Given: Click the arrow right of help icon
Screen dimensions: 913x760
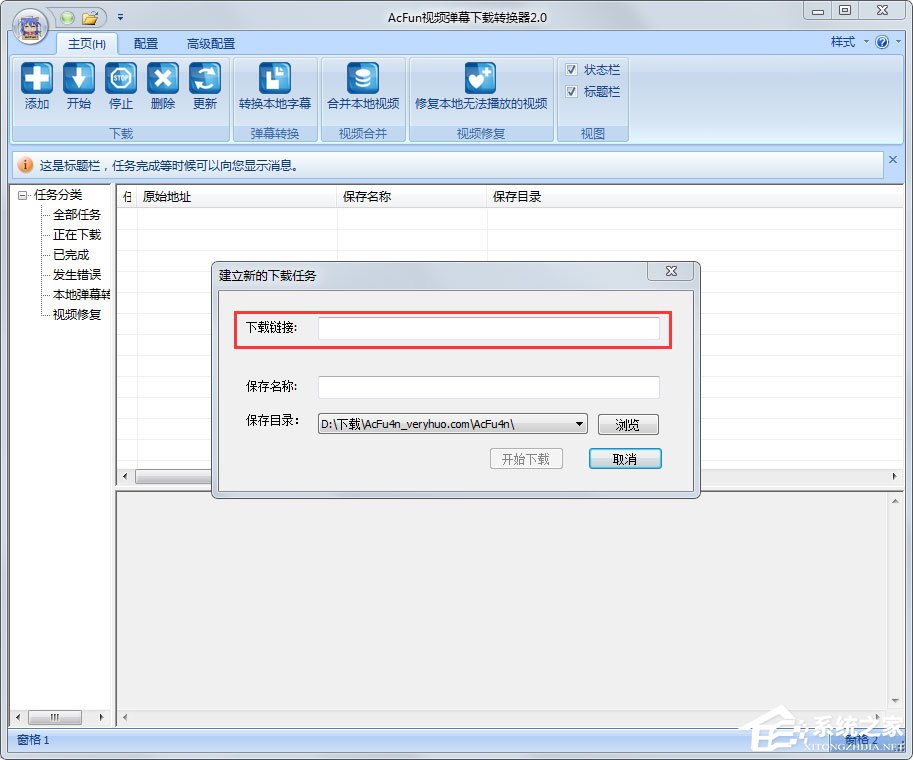Looking at the screenshot, I should 898,41.
